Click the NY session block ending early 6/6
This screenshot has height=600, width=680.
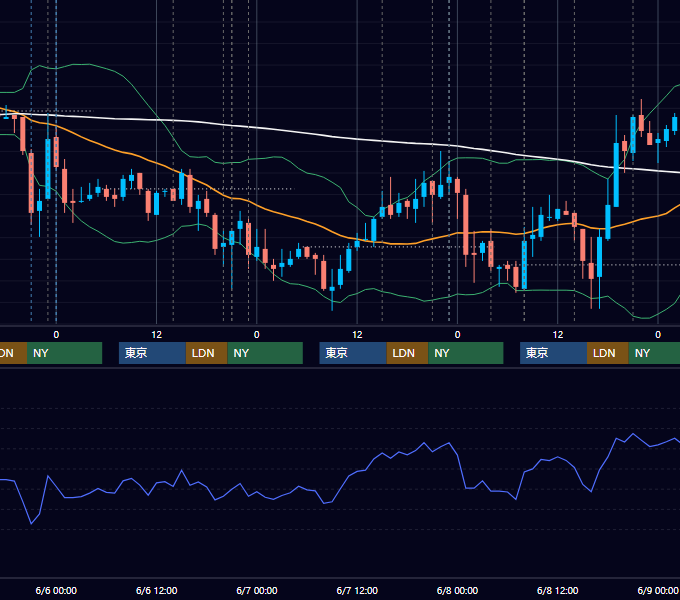[64, 353]
